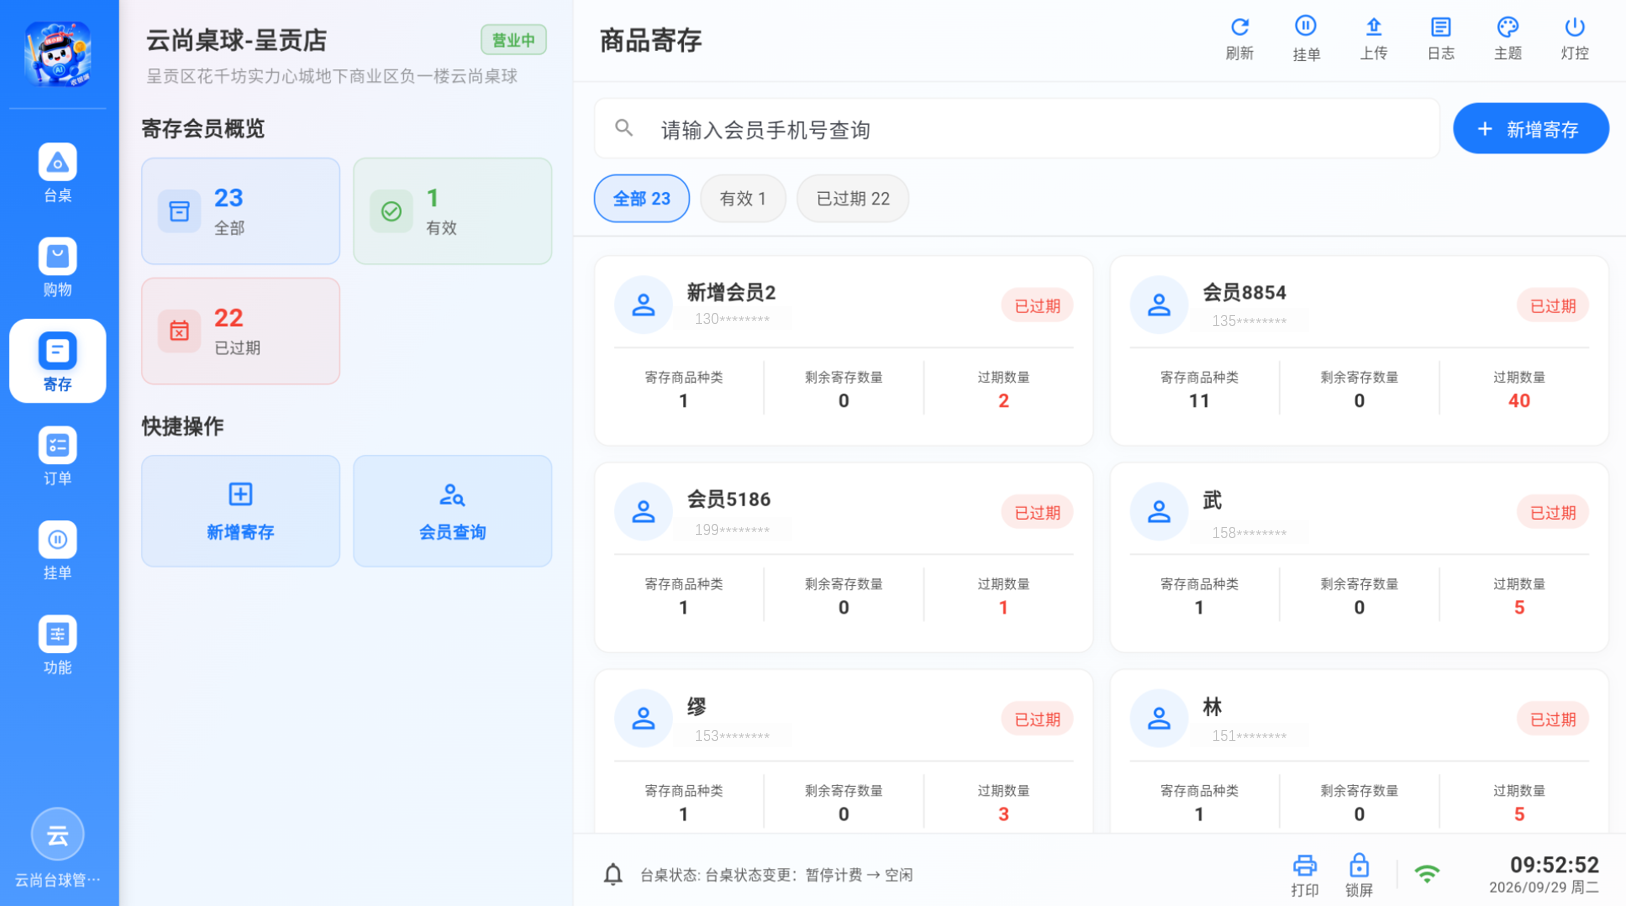Open the 已过期 22 overview card

(240, 331)
